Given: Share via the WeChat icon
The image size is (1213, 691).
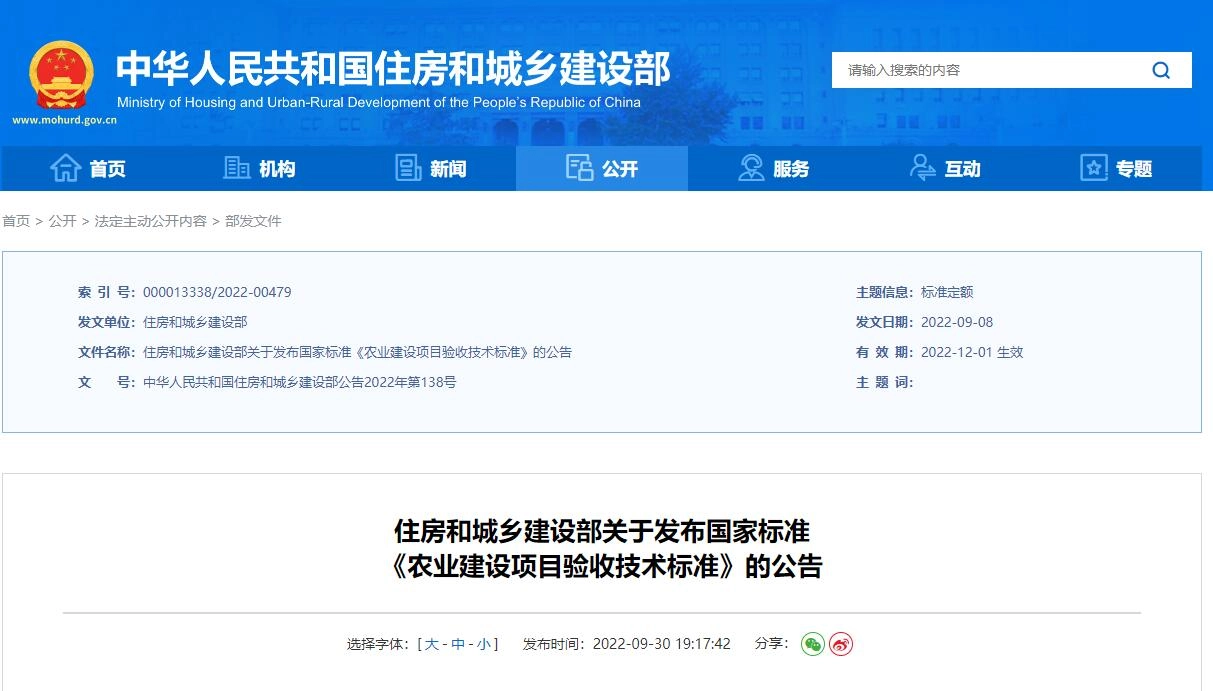Looking at the screenshot, I should tap(813, 644).
